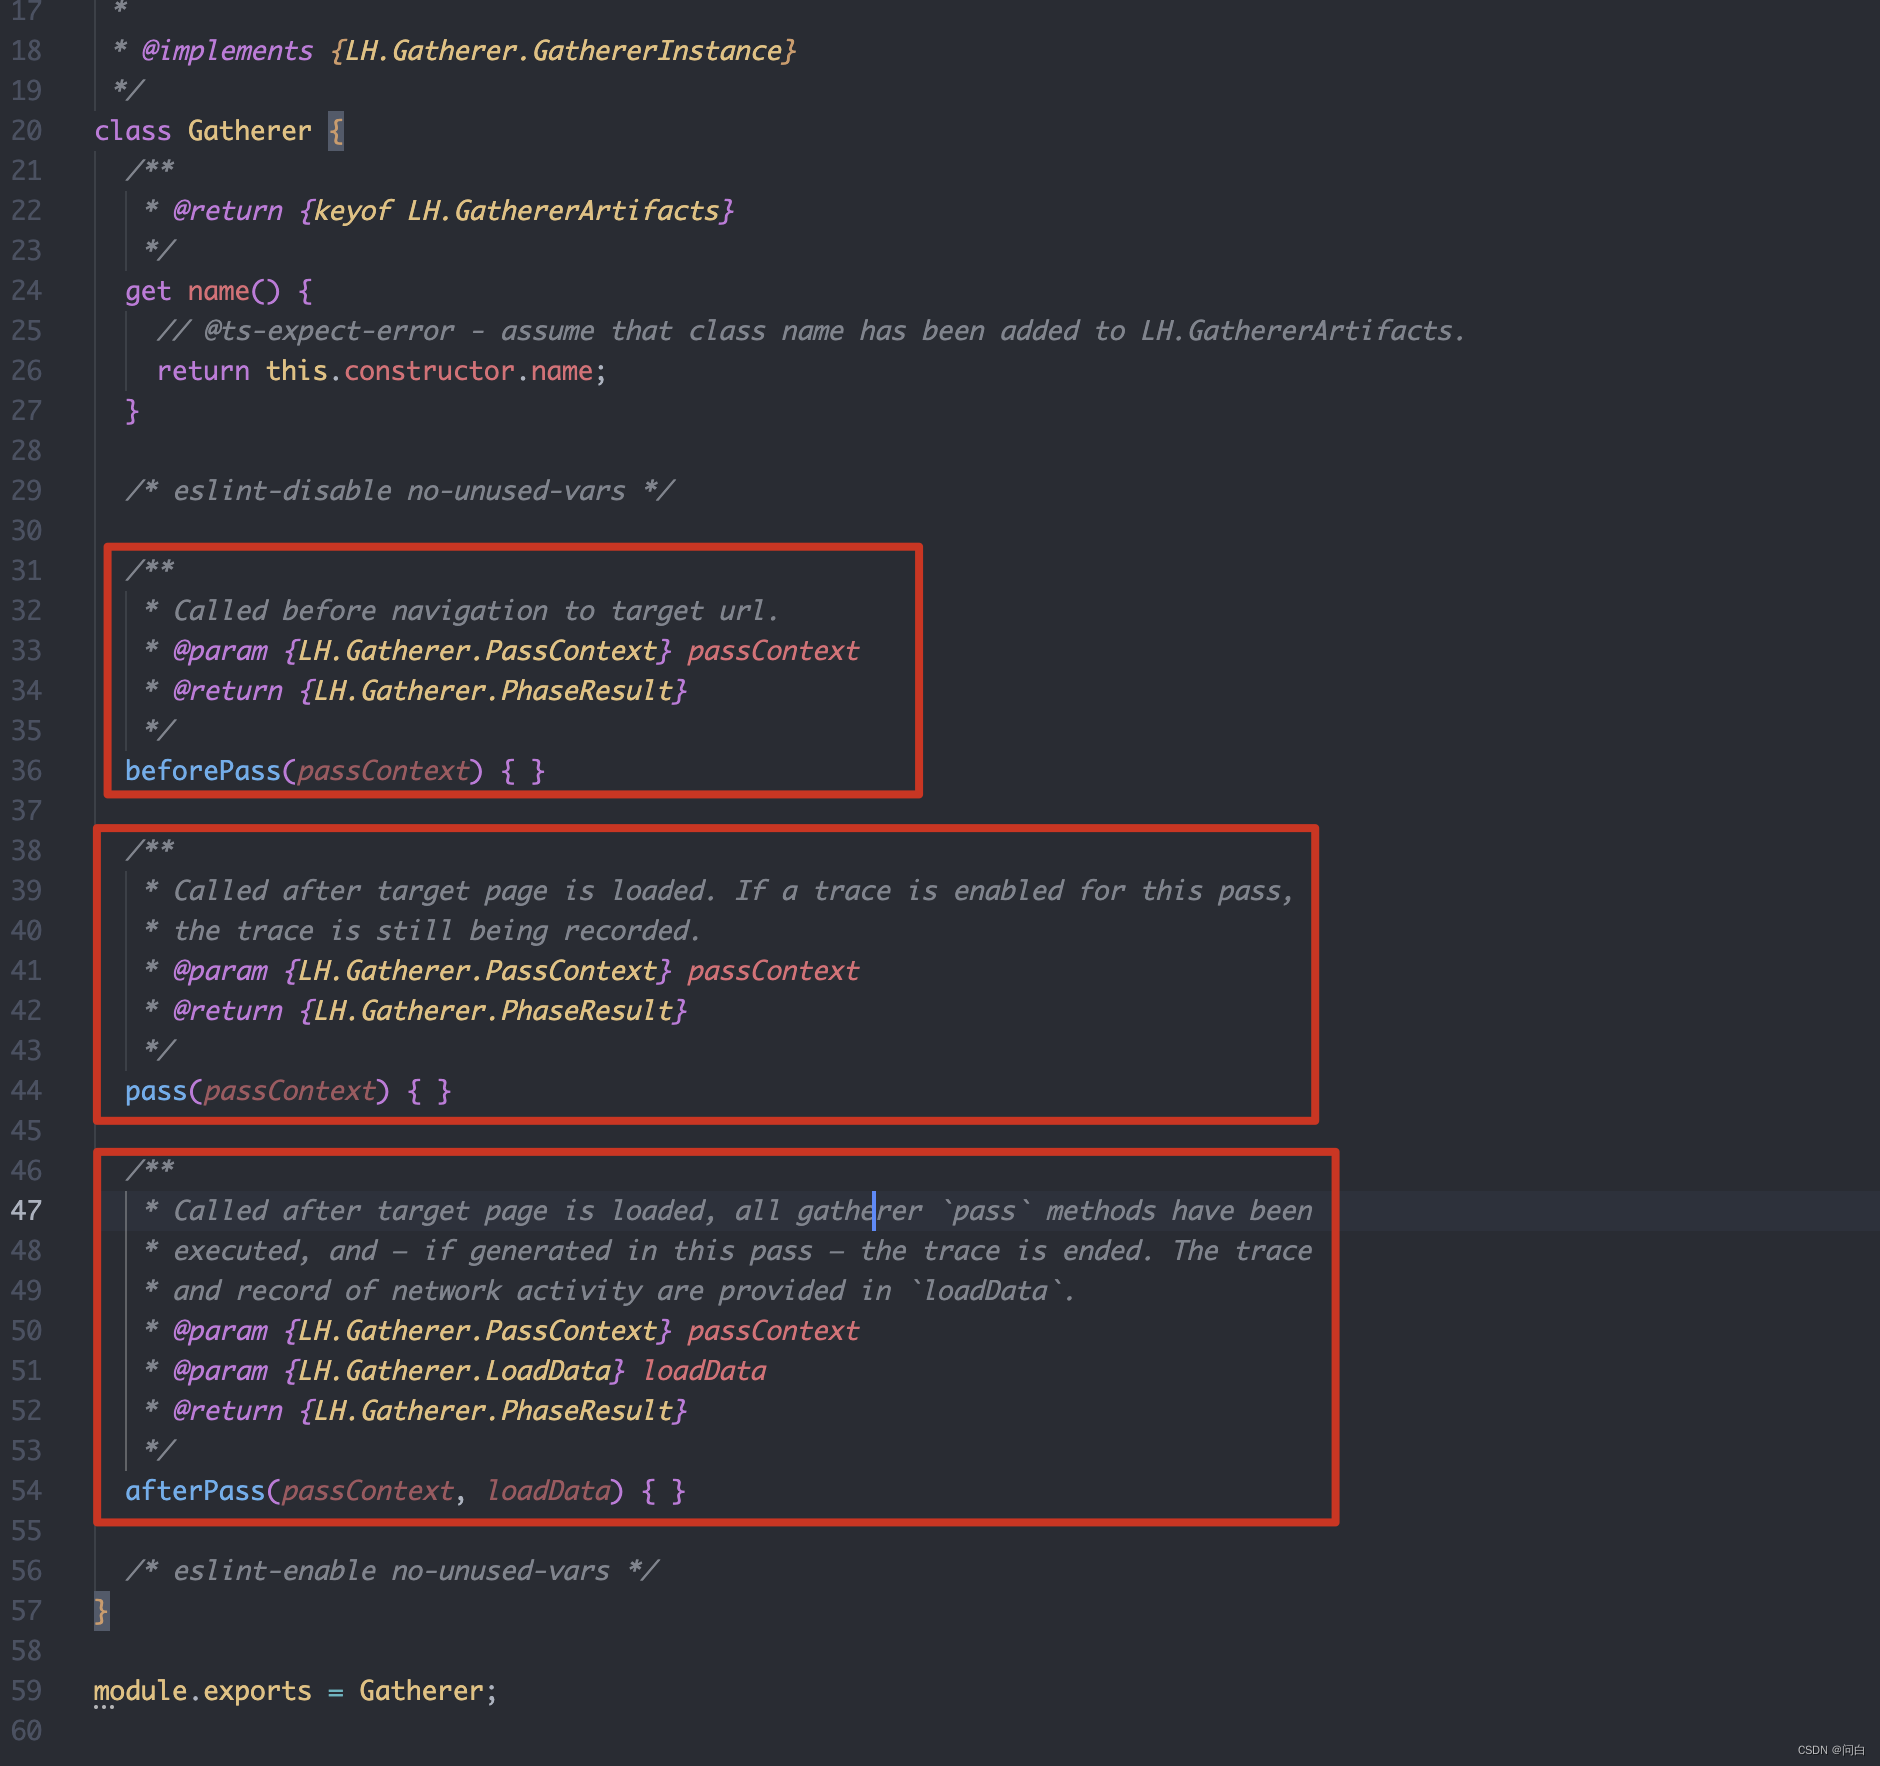Screen dimensions: 1880x1766
Task: Click the 'return' keyword on line 26
Action: (203, 371)
